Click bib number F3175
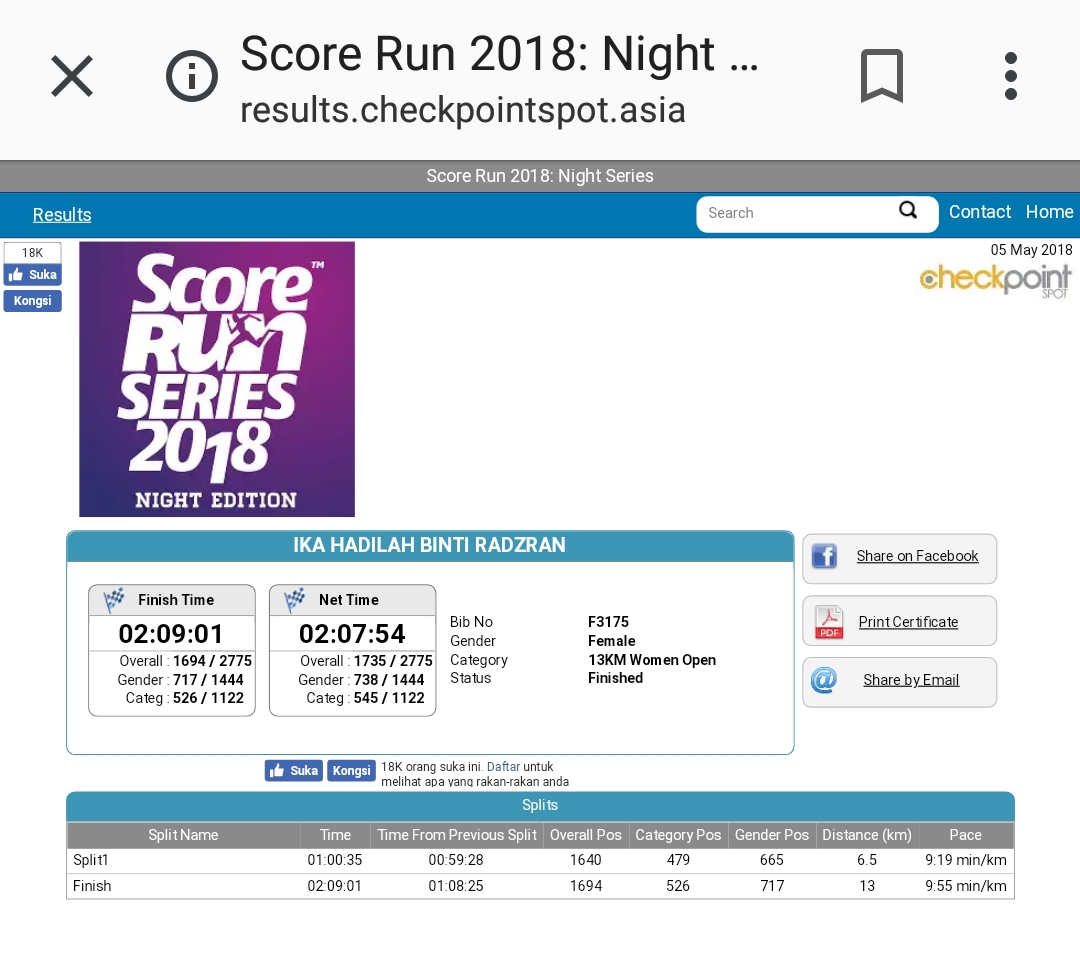The width and height of the screenshot is (1080, 958). point(608,622)
